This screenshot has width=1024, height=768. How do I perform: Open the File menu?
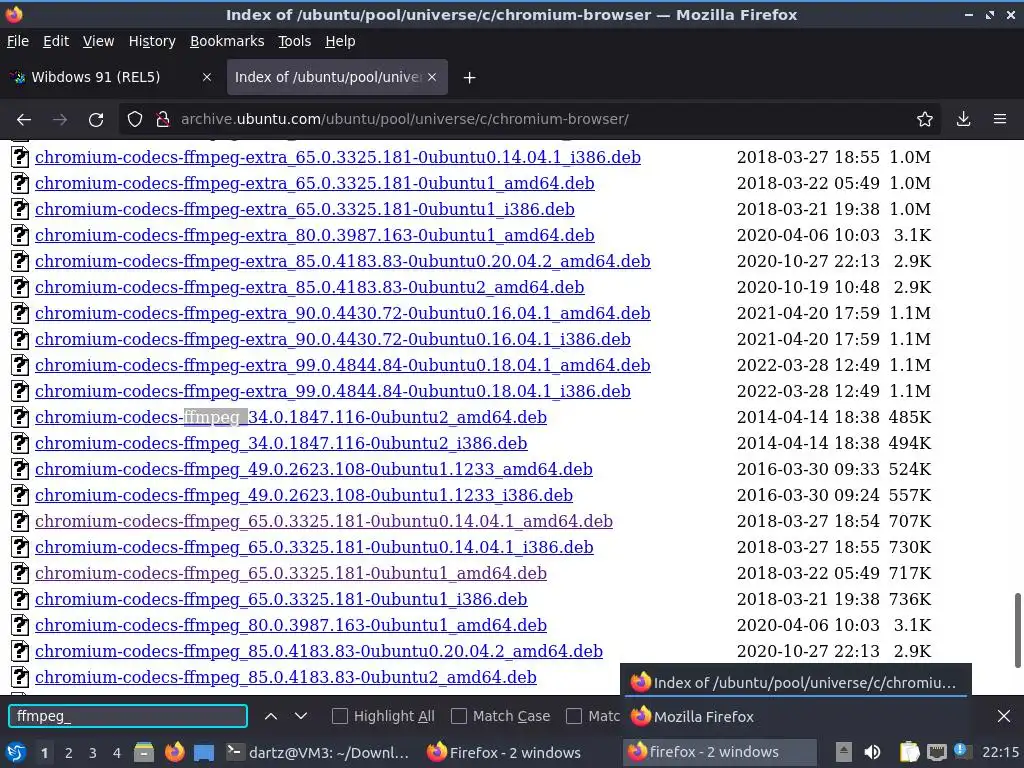point(18,41)
